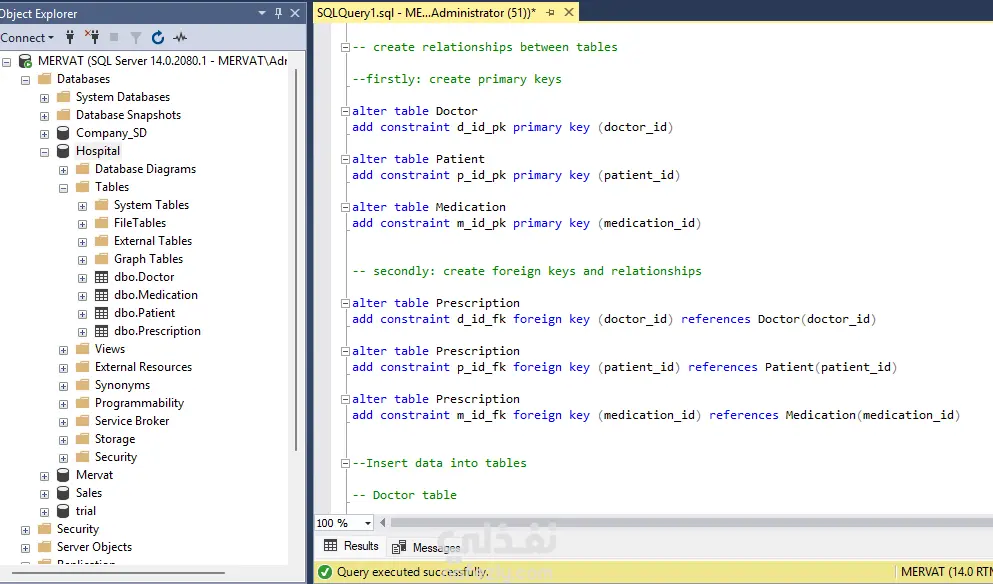Open the 100 % zoom dropdown
993x584 pixels.
tap(368, 523)
